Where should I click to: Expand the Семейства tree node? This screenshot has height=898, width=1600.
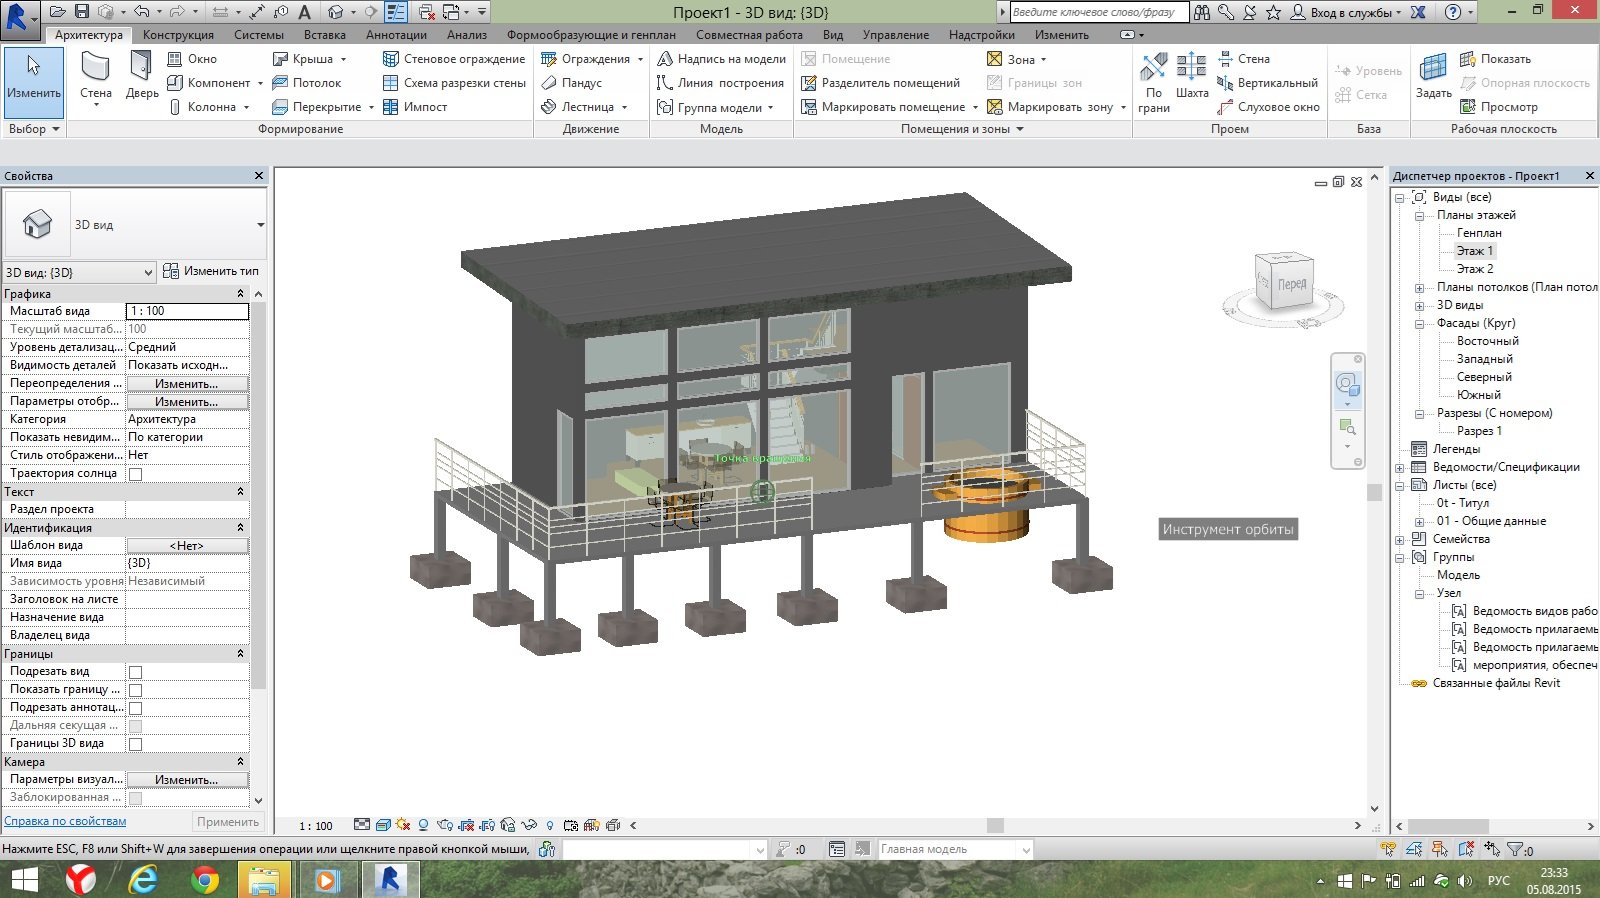click(1400, 540)
